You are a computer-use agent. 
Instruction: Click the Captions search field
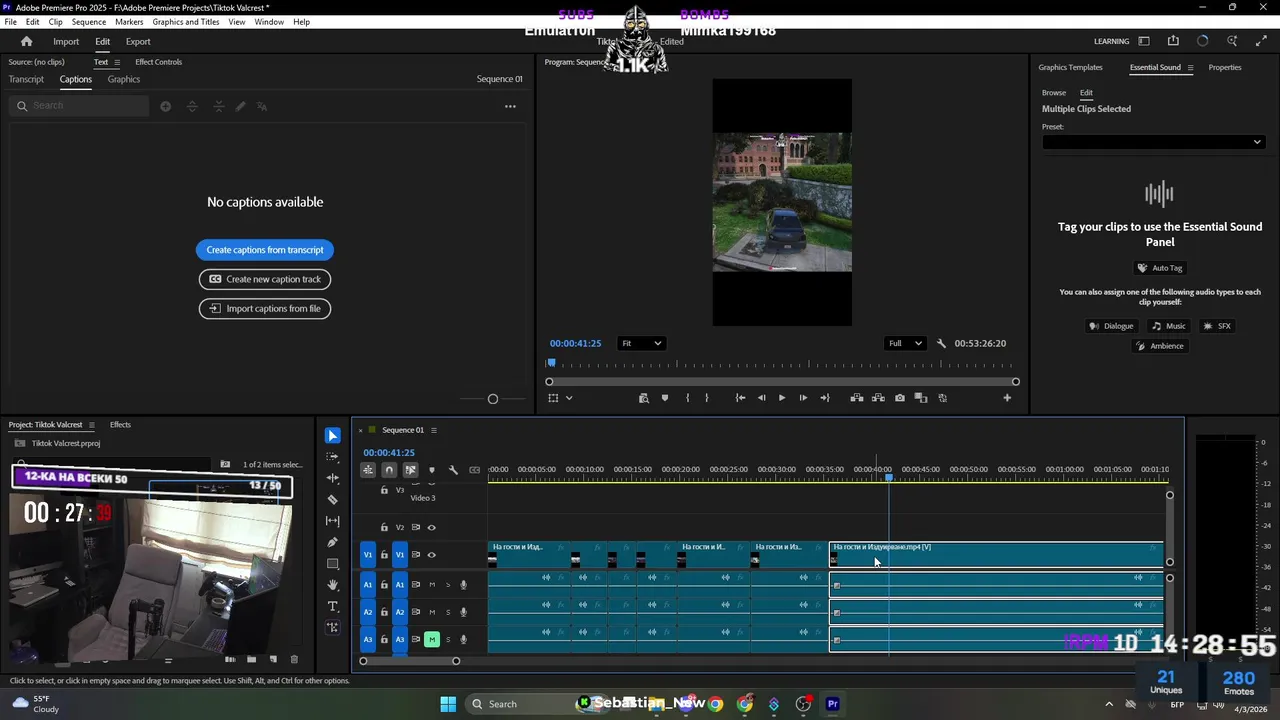tap(80, 106)
